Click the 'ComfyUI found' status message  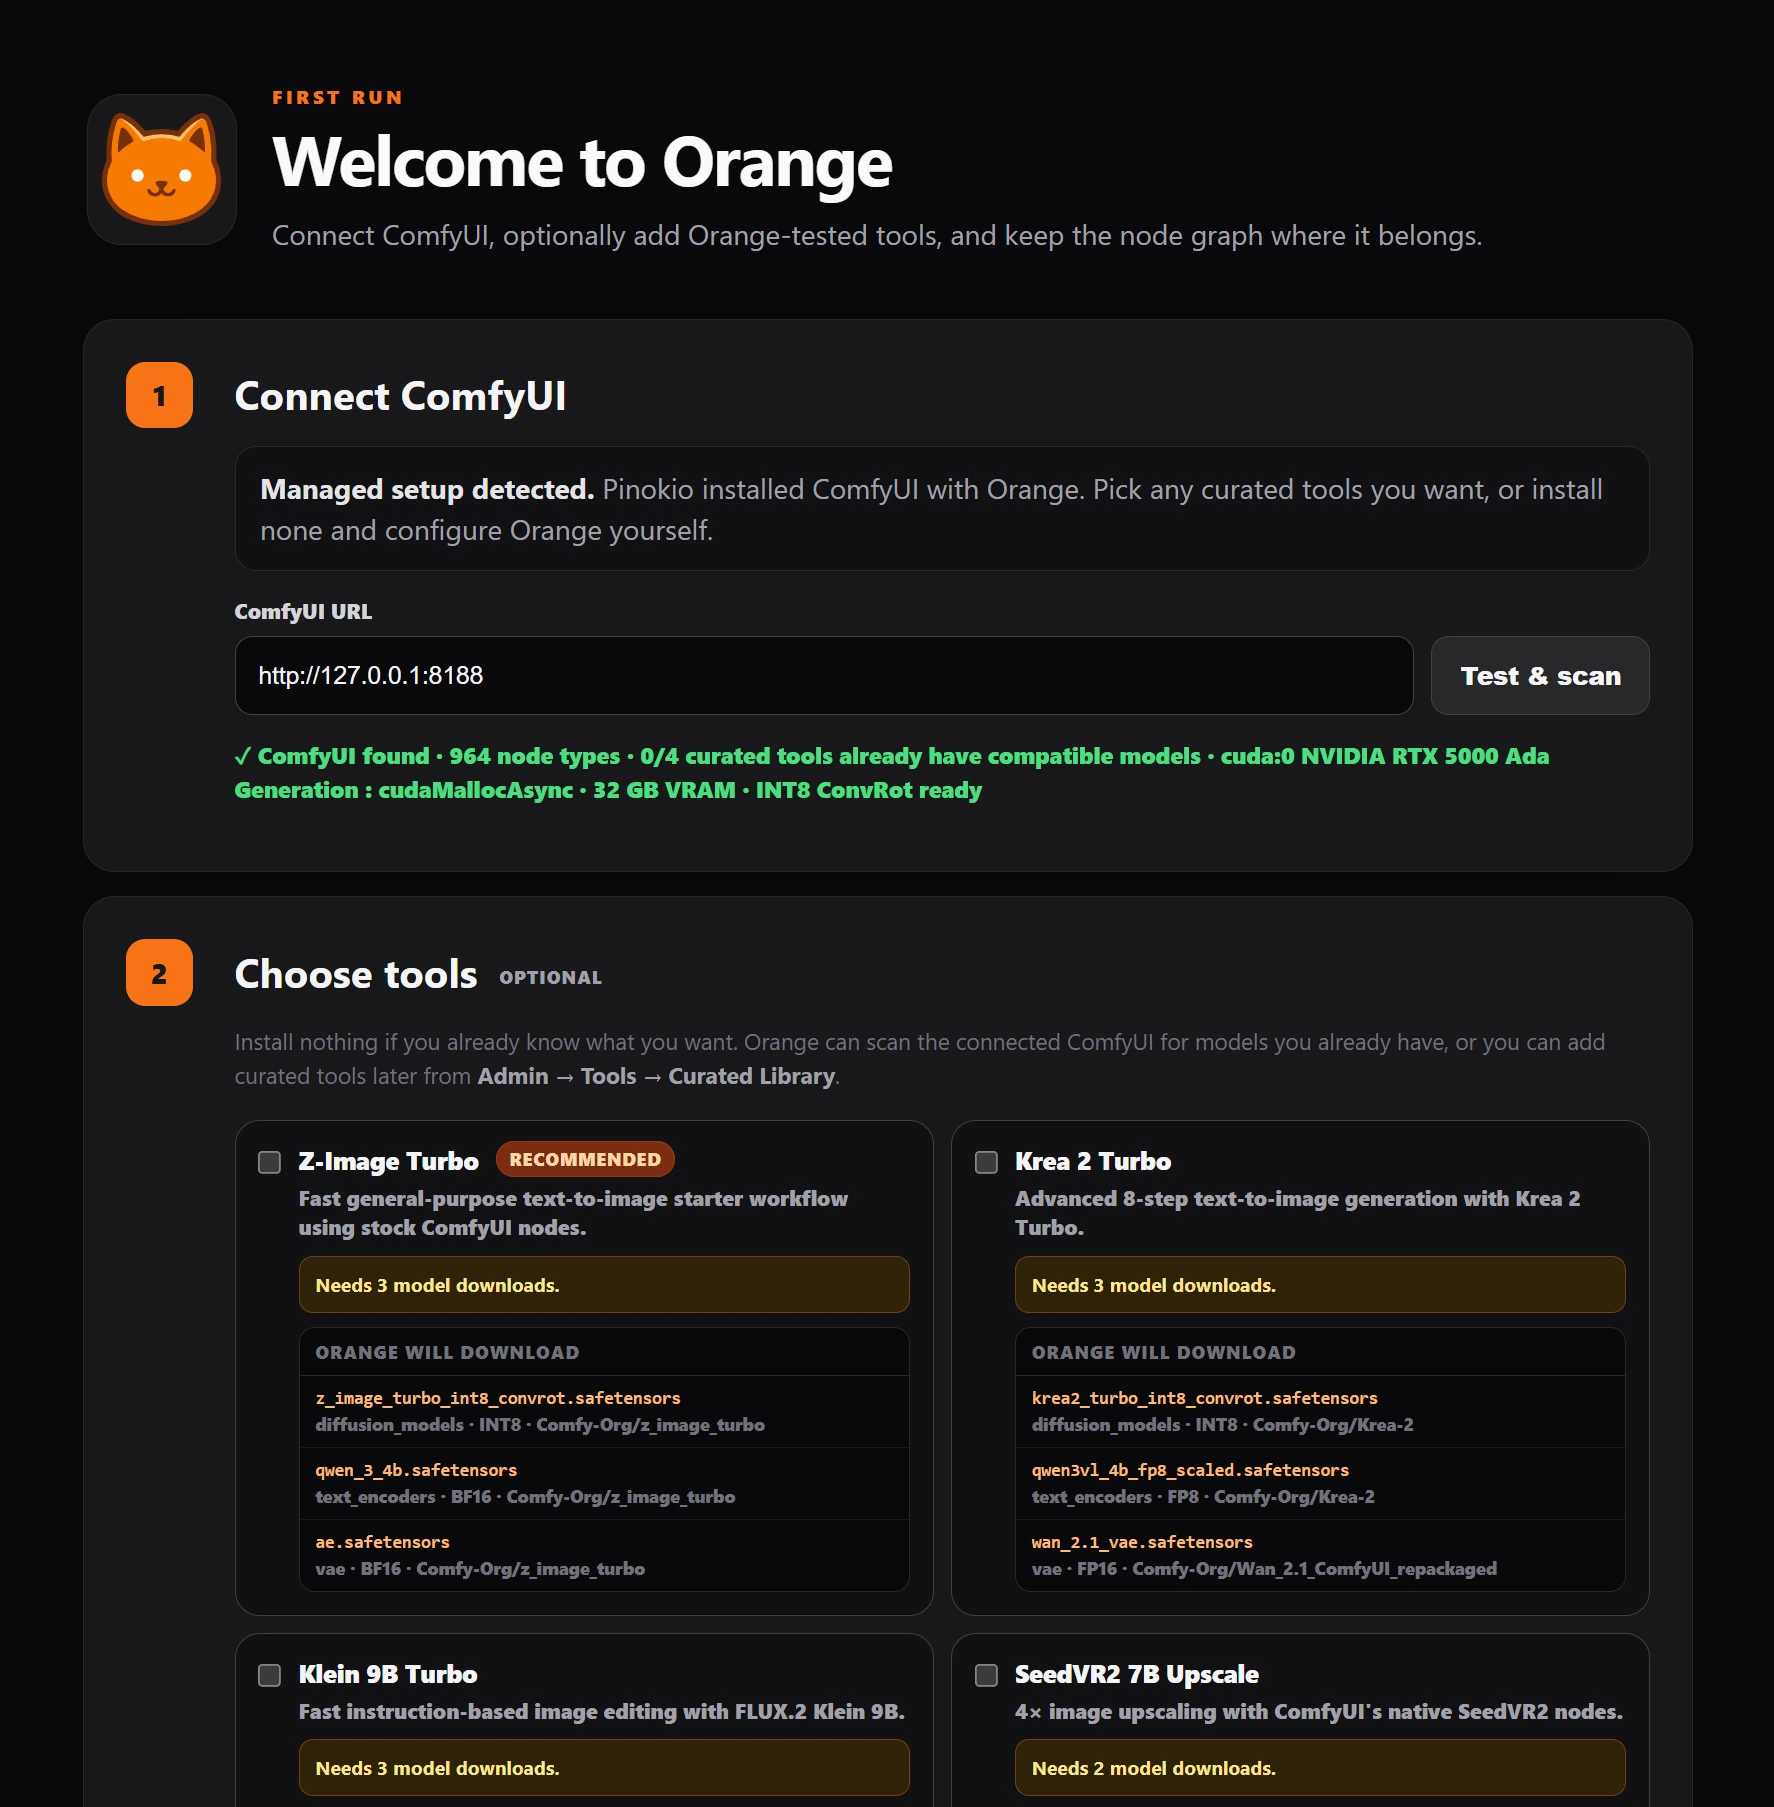892,773
